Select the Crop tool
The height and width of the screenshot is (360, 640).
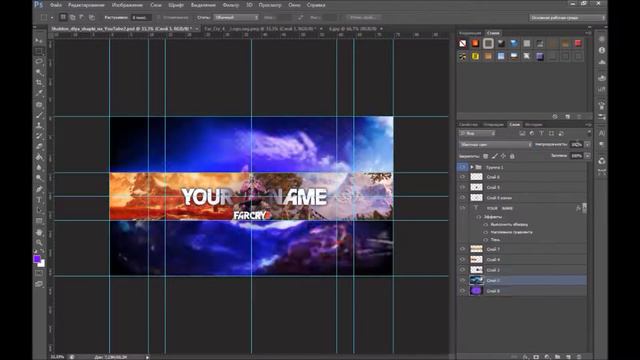click(39, 83)
